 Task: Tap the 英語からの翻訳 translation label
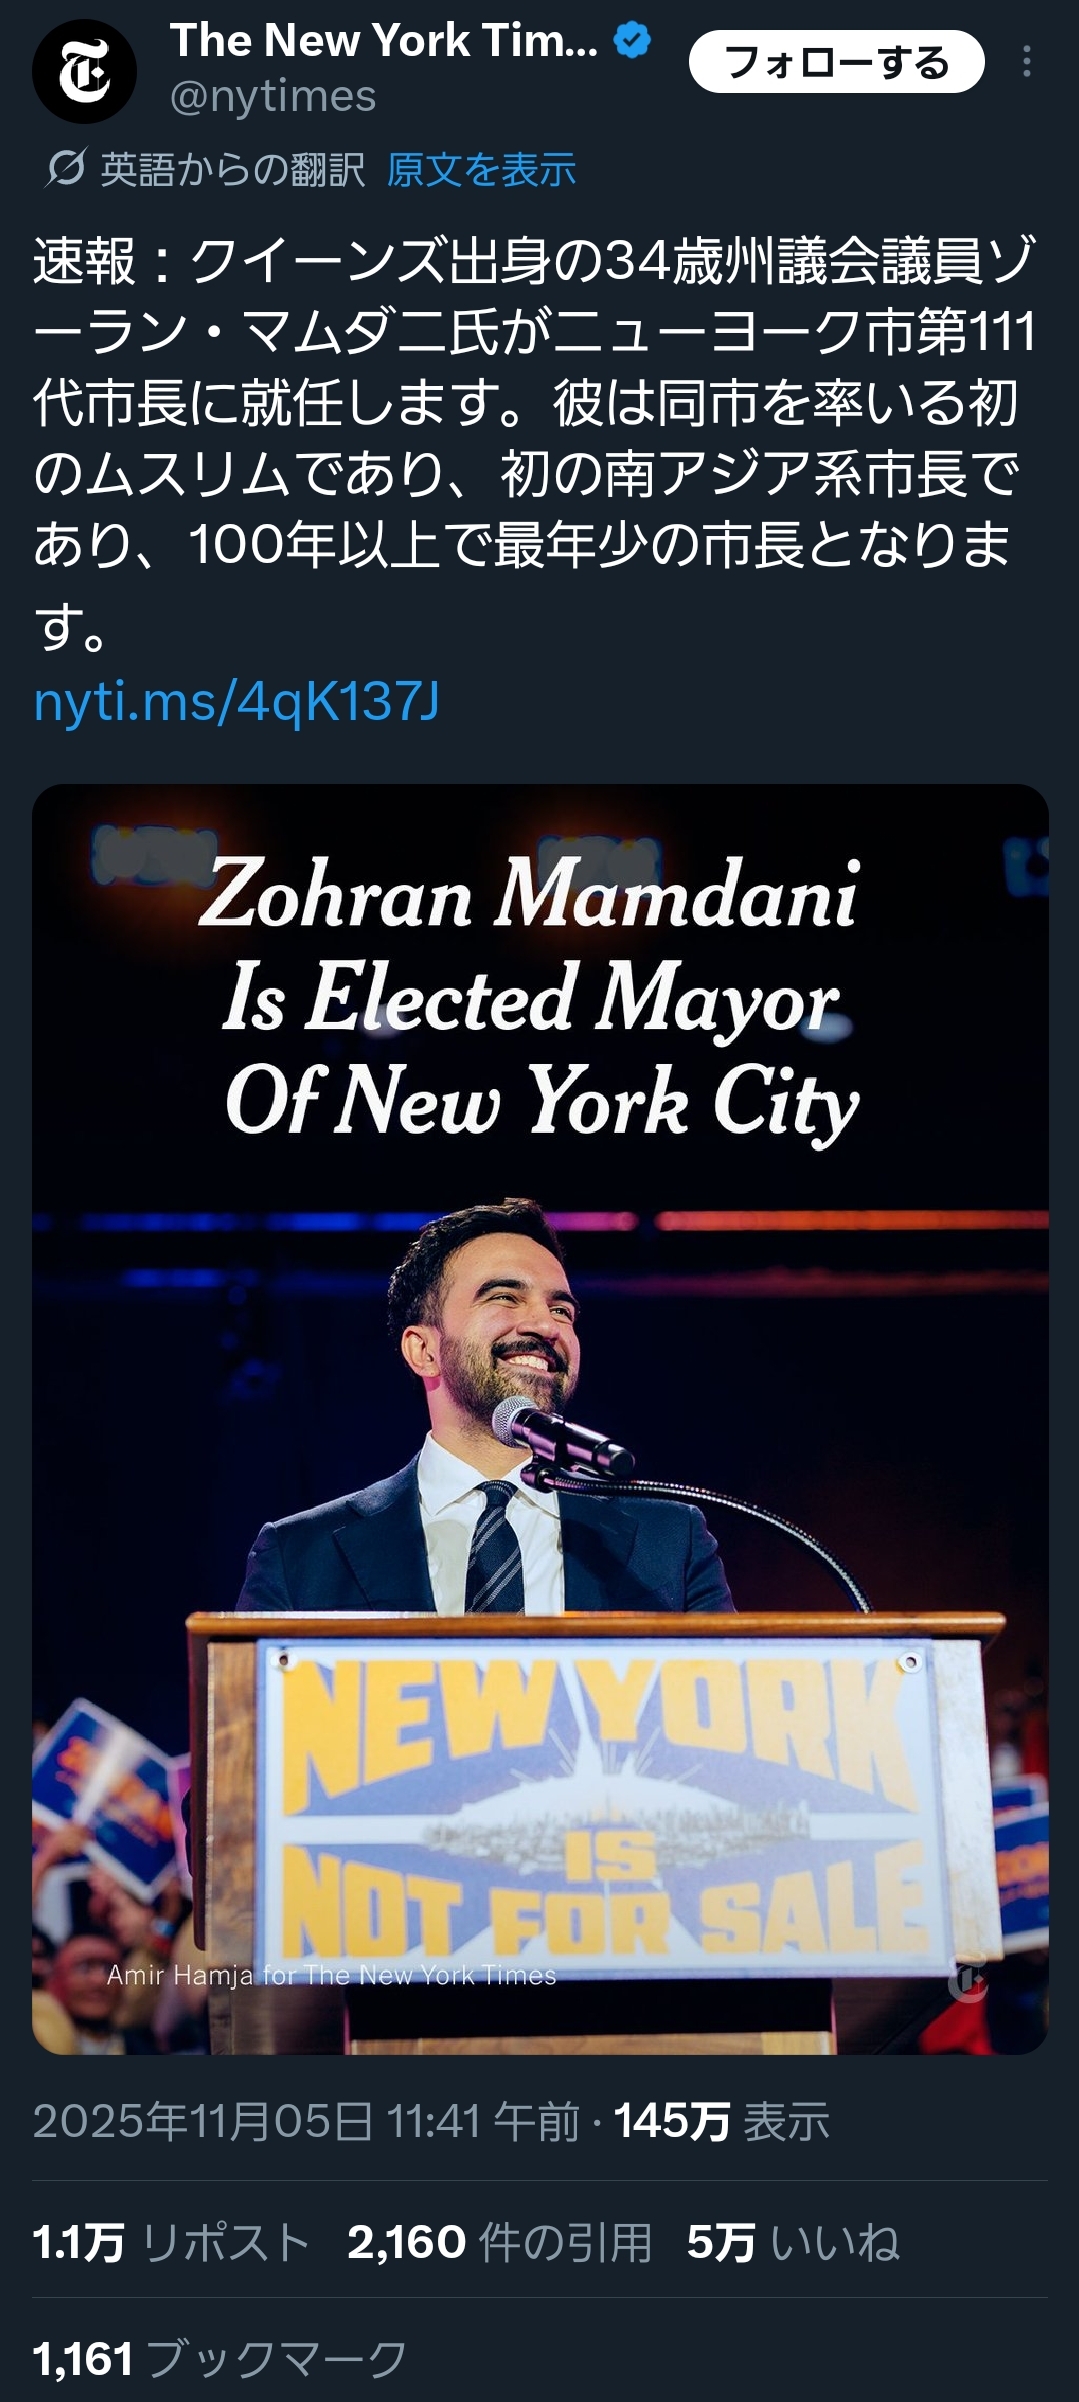232,170
